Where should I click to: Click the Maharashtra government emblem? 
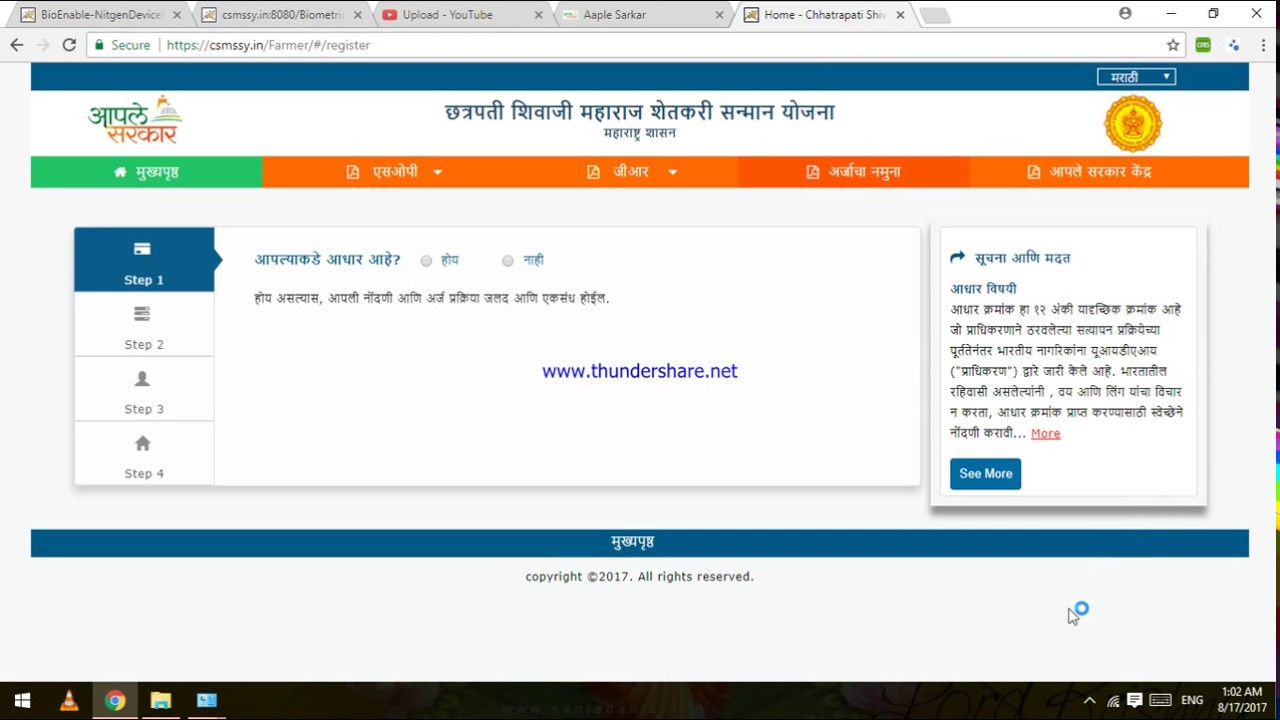click(1132, 123)
